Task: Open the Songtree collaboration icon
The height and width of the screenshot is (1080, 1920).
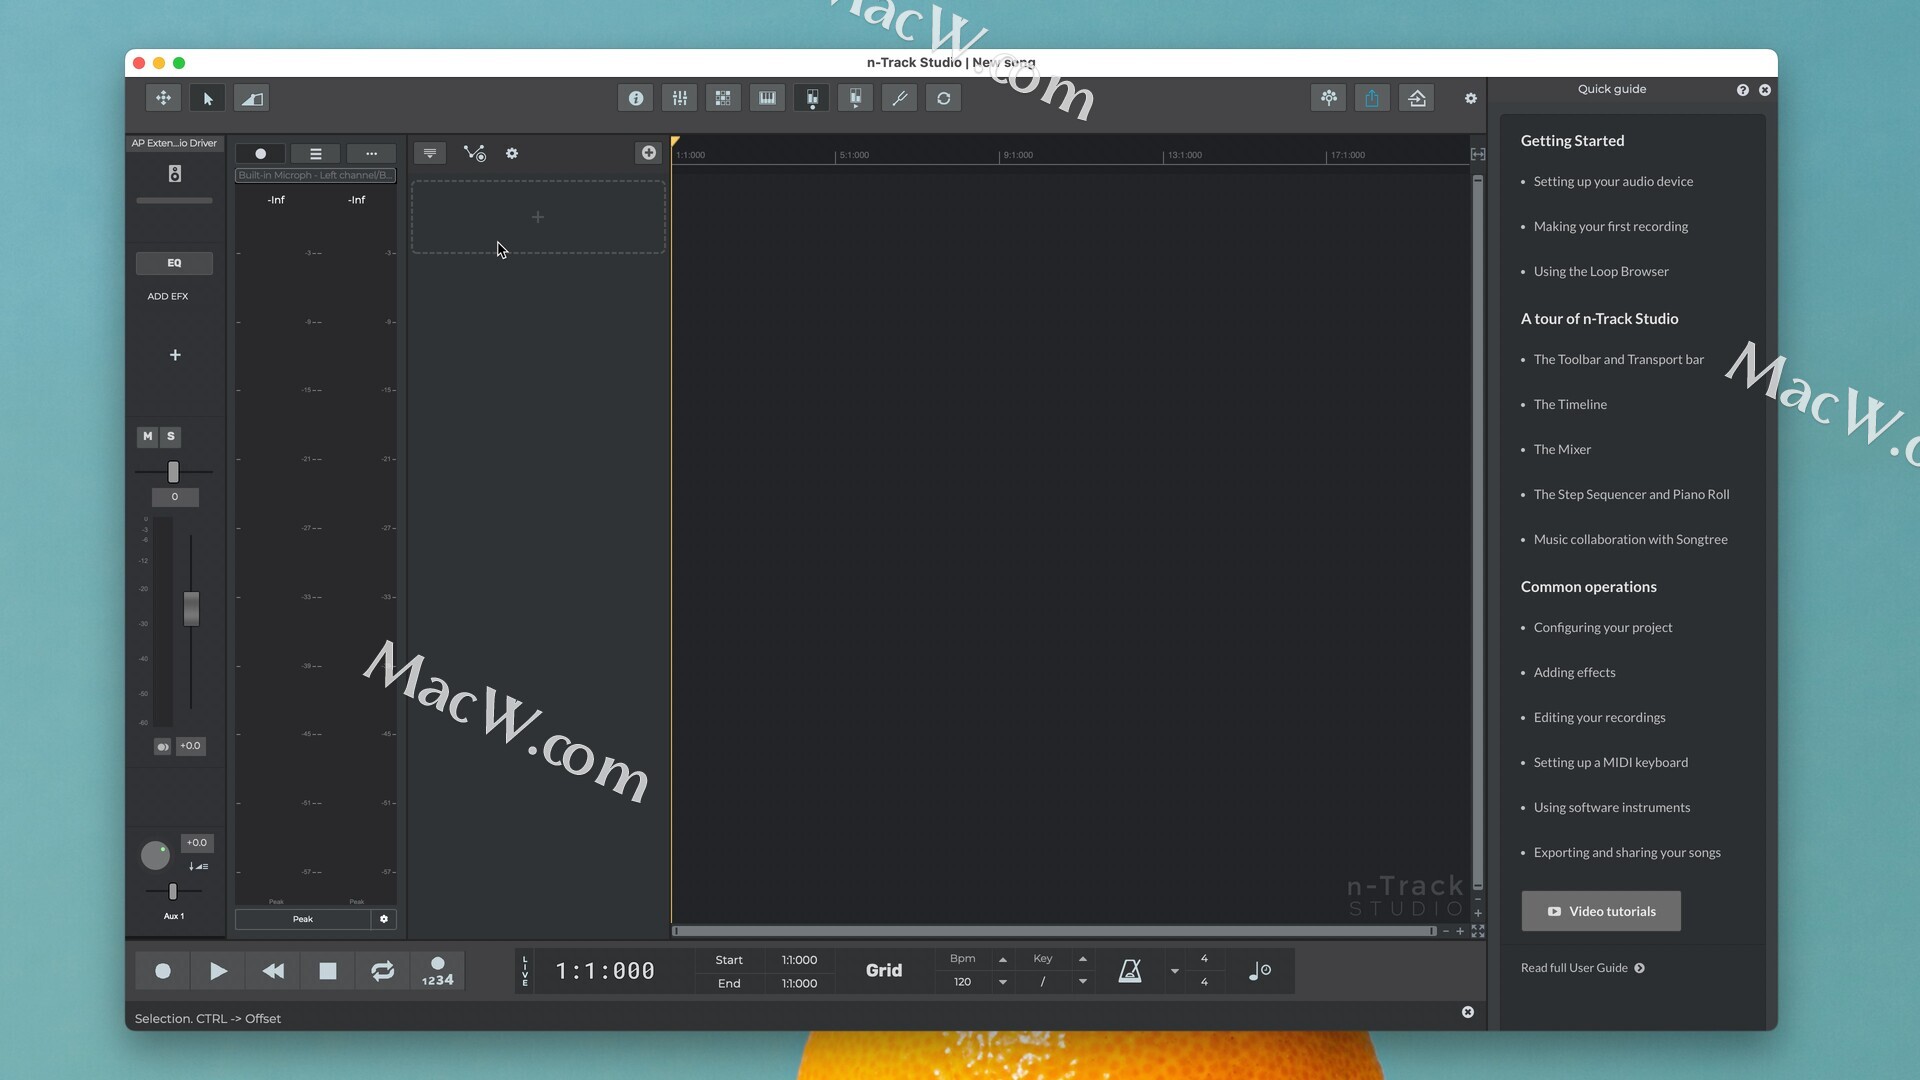Action: tap(1329, 98)
